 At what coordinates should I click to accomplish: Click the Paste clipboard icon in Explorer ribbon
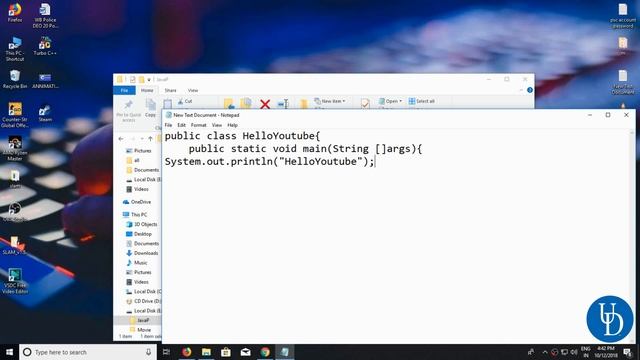pos(168,105)
